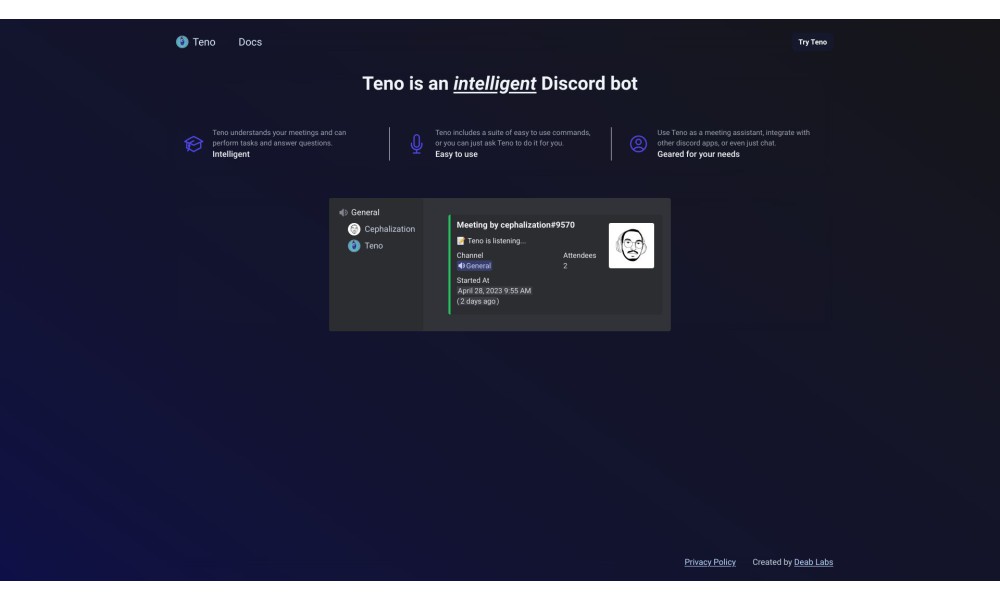
Task: Click the 'Easy to use' heading
Action: coord(456,154)
